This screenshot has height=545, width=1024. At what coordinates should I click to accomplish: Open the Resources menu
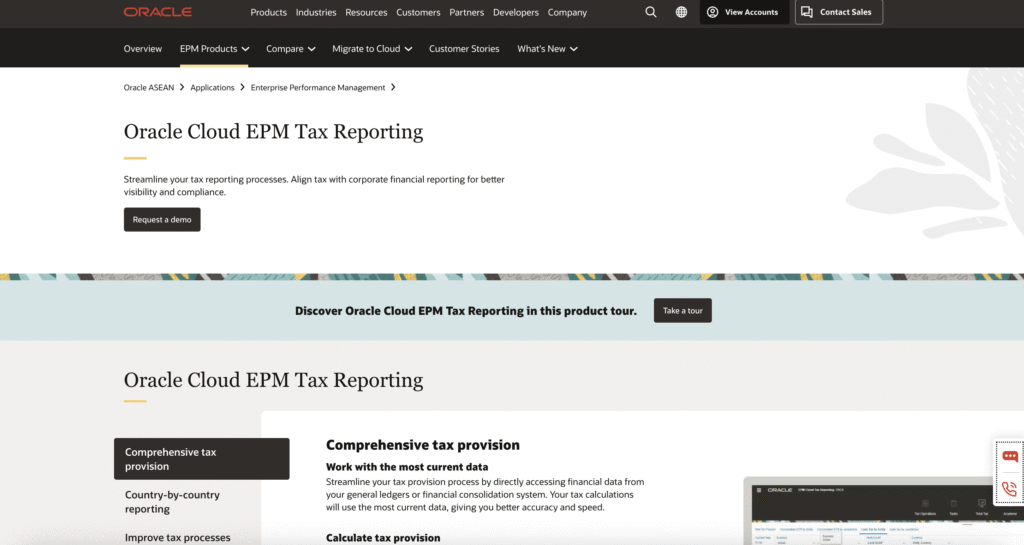coord(366,12)
